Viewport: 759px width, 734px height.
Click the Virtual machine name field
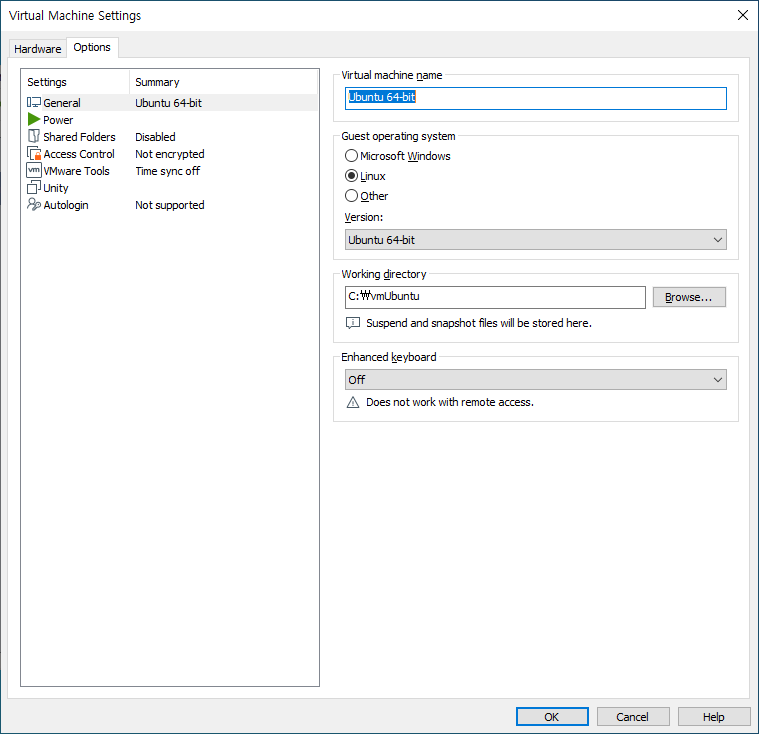(535, 98)
